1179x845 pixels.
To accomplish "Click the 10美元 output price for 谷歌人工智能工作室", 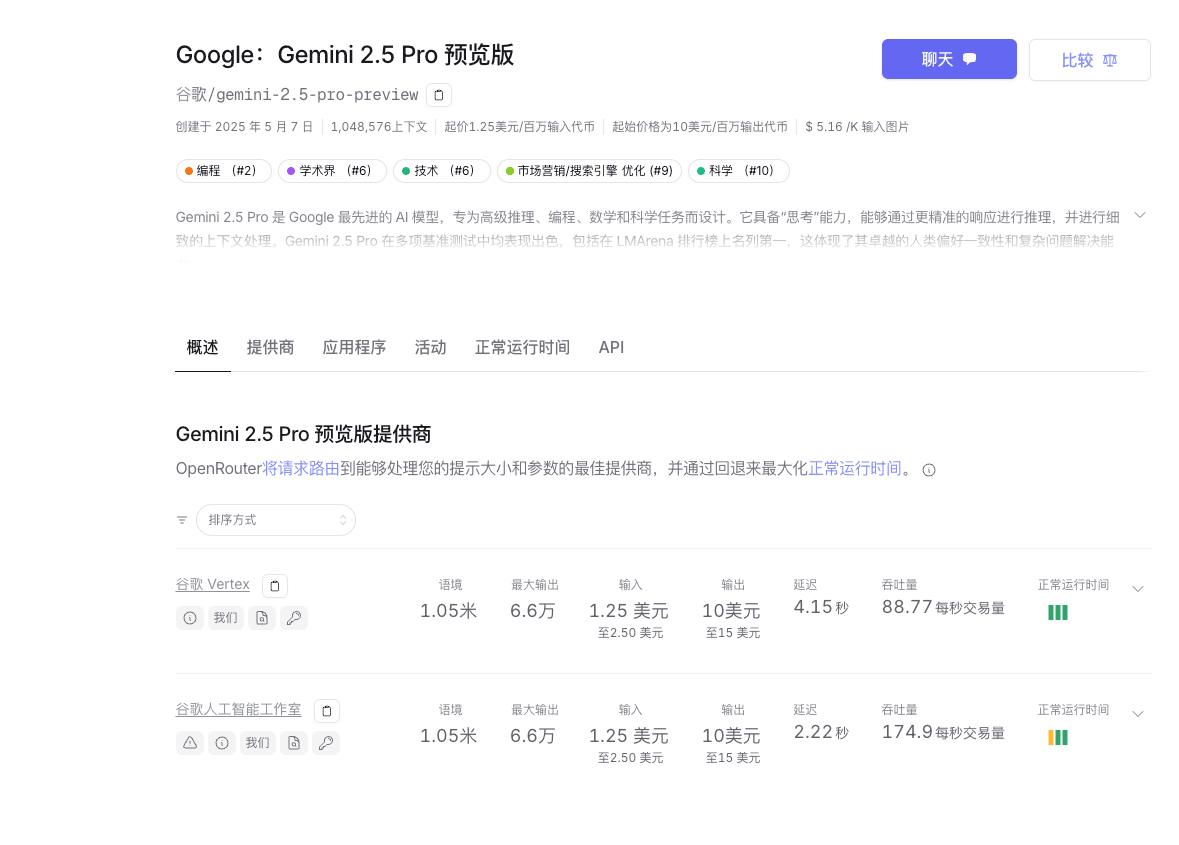I will point(732,735).
